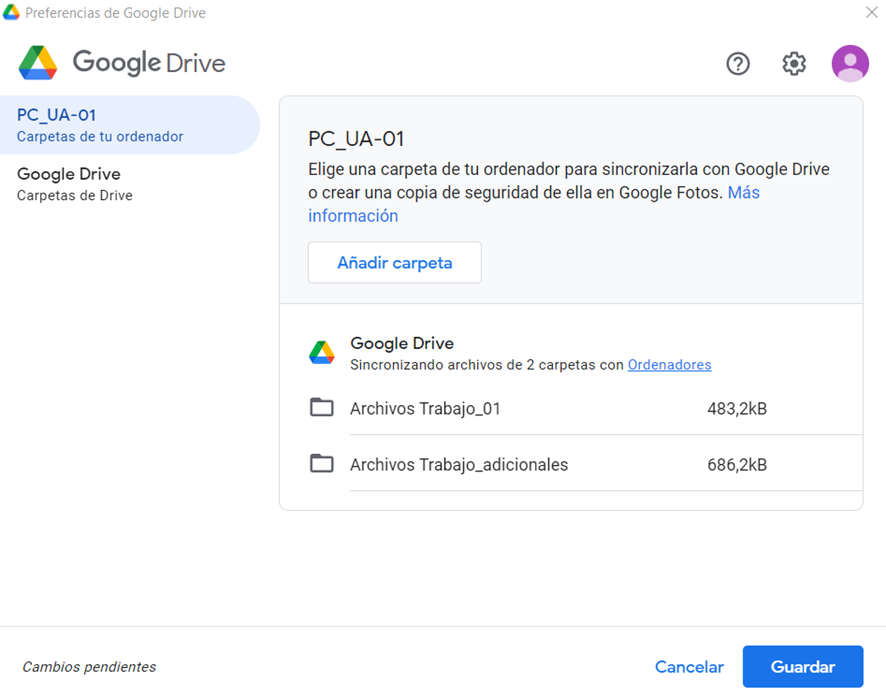This screenshot has height=697, width=886.
Task: Click Drive icon next to sync status
Action: click(x=321, y=353)
